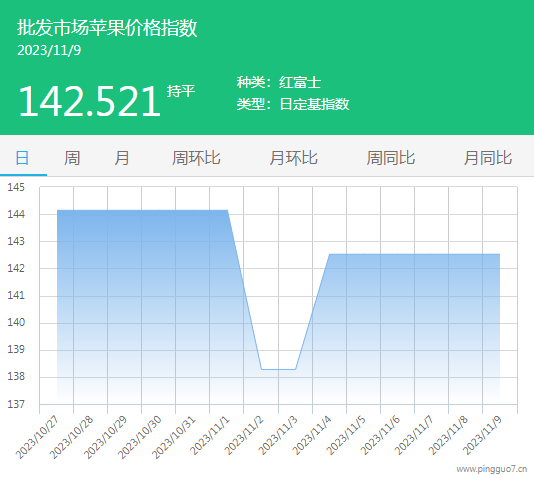Click the 145 y-axis label
The height and width of the screenshot is (478, 534).
pos(16,187)
